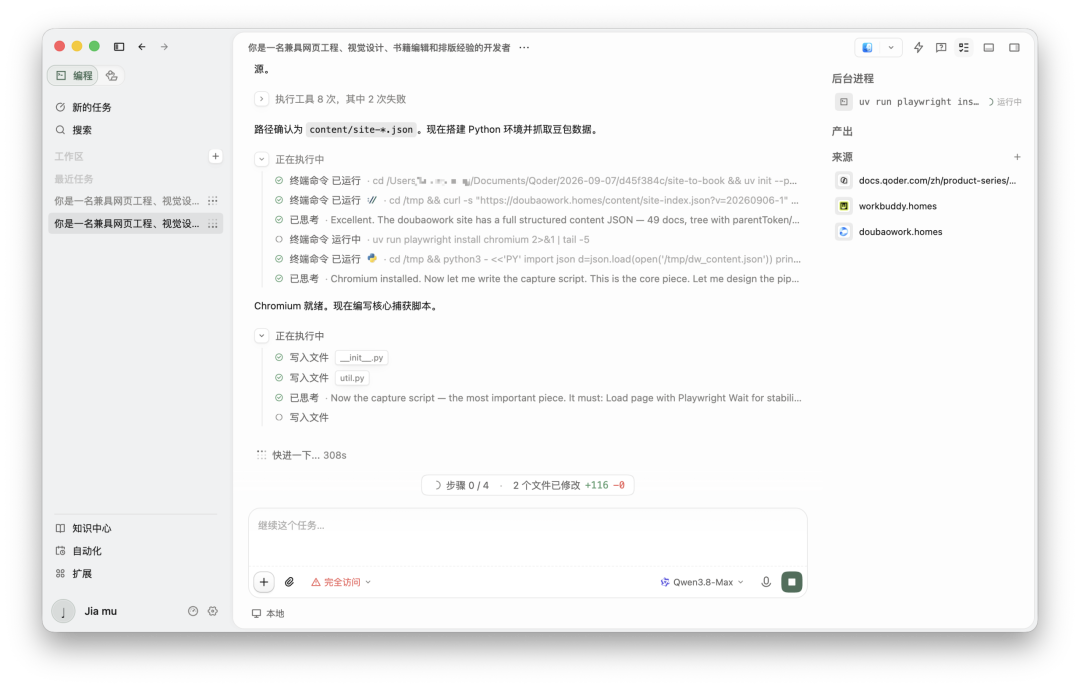
Task: Open the feedback question bubble icon
Action: click(x=941, y=48)
